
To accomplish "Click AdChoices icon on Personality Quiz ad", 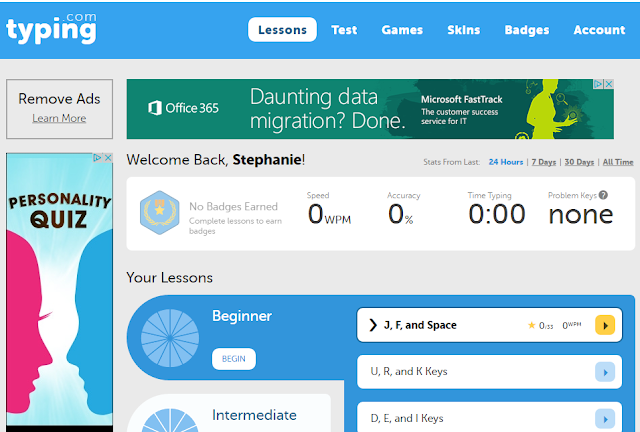I will (97, 158).
